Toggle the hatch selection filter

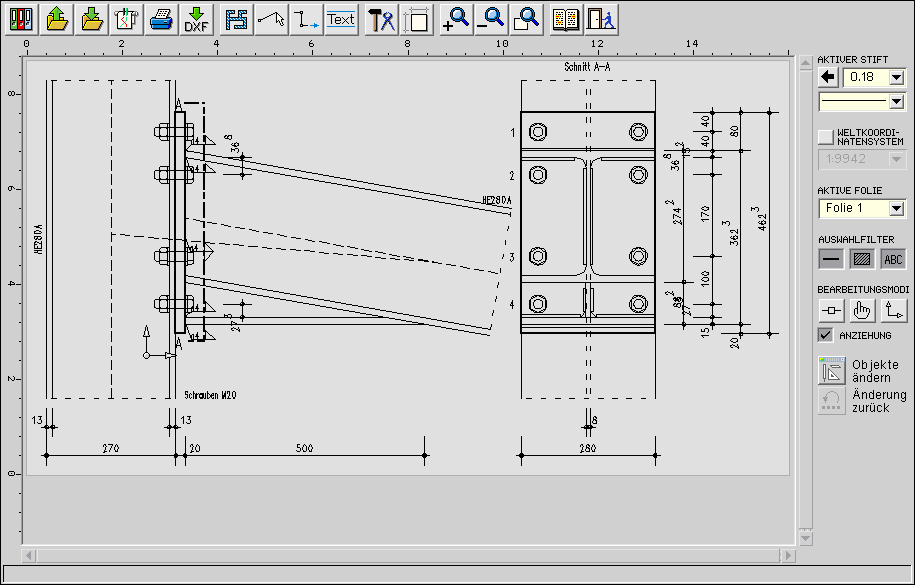(862, 258)
